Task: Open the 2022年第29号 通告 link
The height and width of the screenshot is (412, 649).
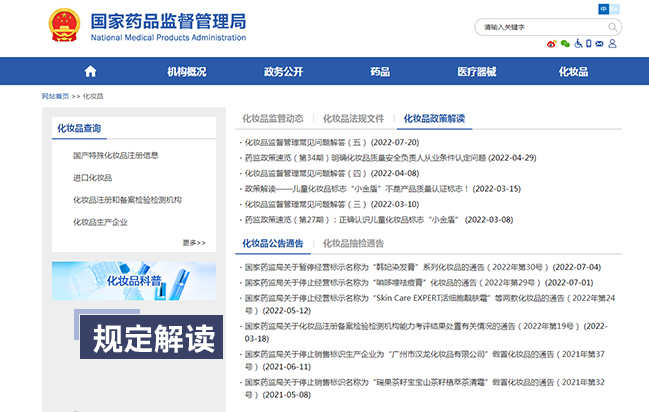Action: (x=419, y=282)
